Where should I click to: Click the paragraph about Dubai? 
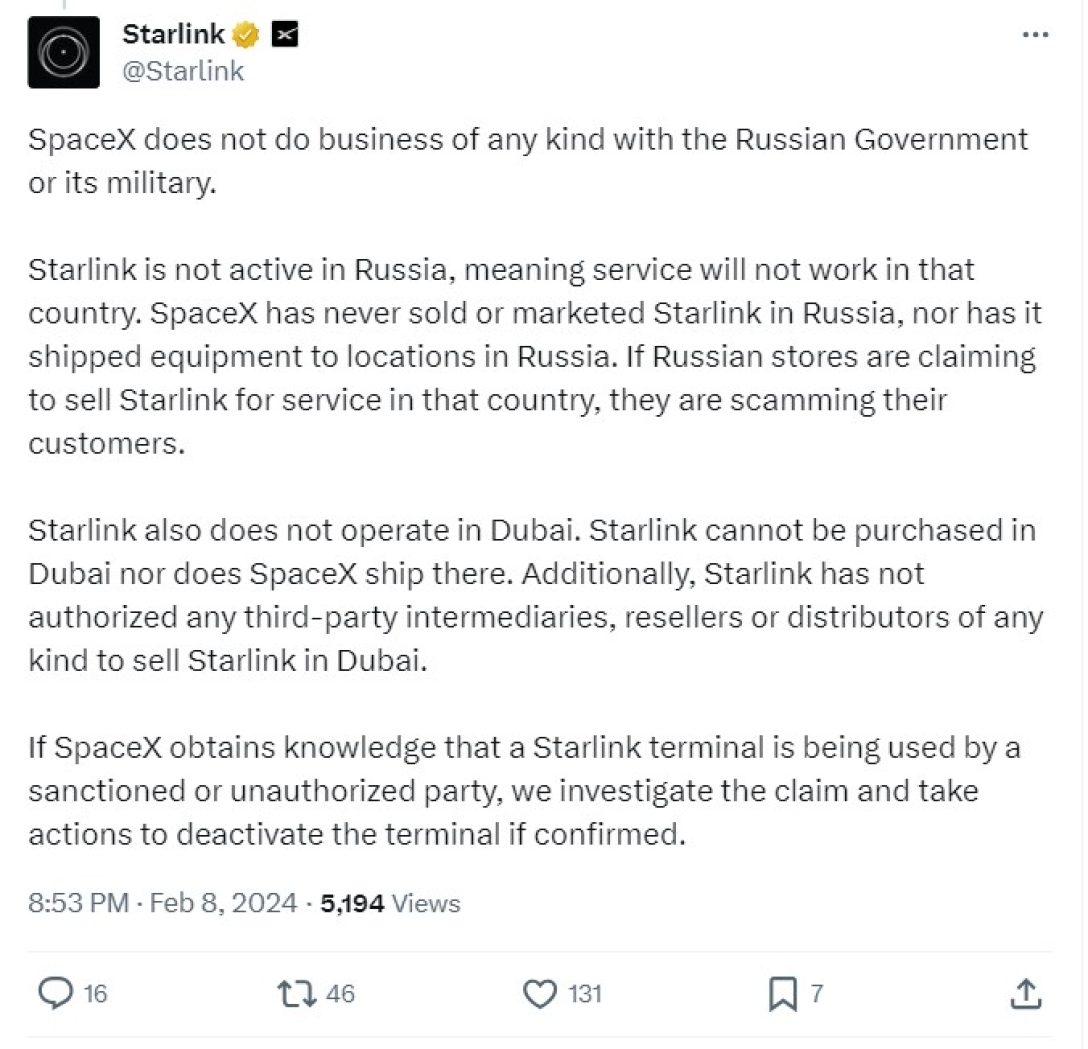[x=530, y=595]
